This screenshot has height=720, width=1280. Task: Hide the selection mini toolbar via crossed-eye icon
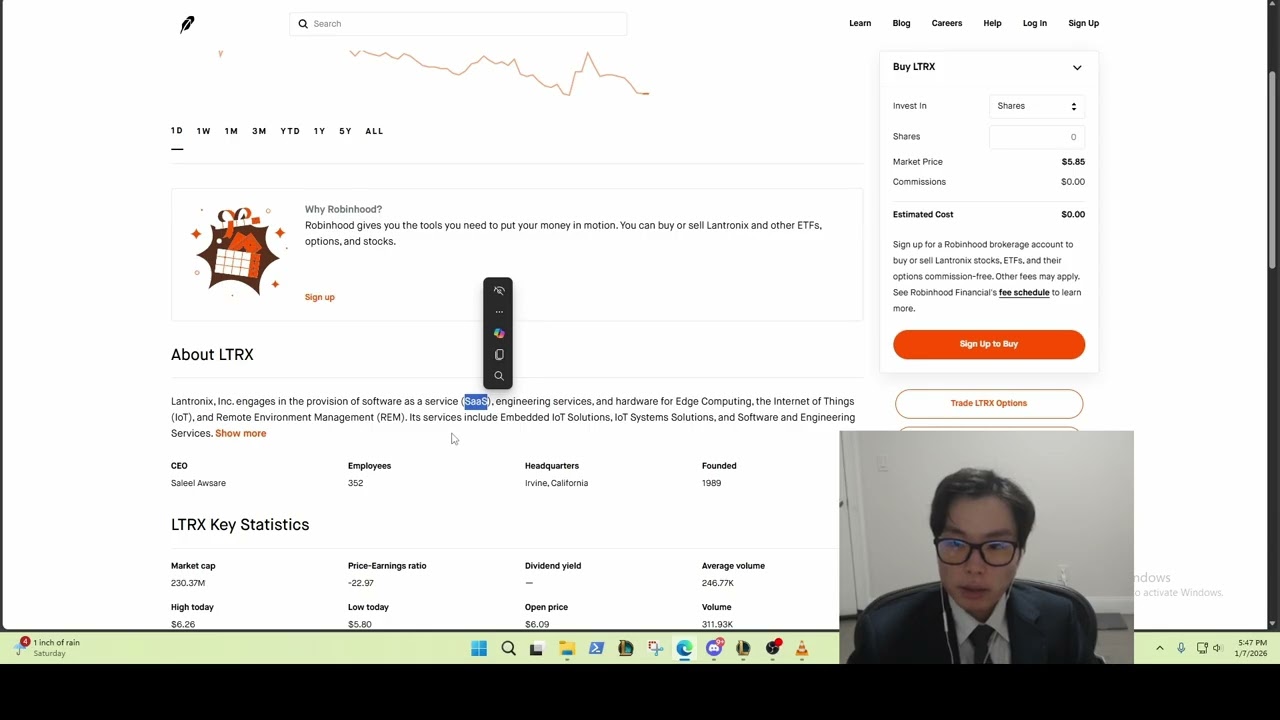[499, 290]
